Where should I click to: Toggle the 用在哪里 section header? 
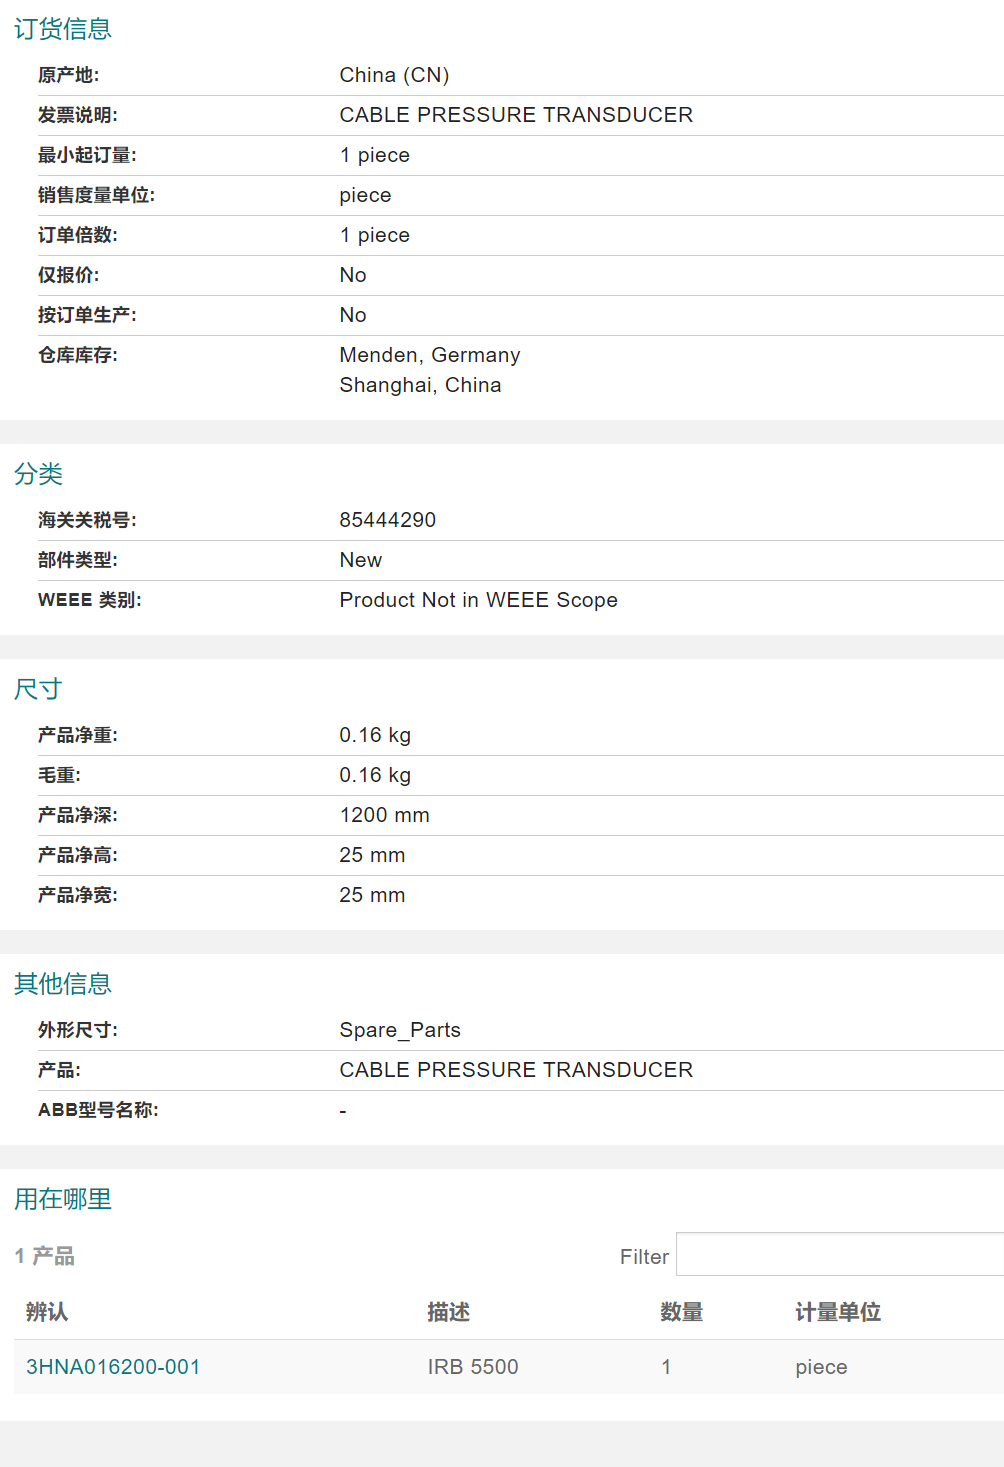coord(62,1199)
